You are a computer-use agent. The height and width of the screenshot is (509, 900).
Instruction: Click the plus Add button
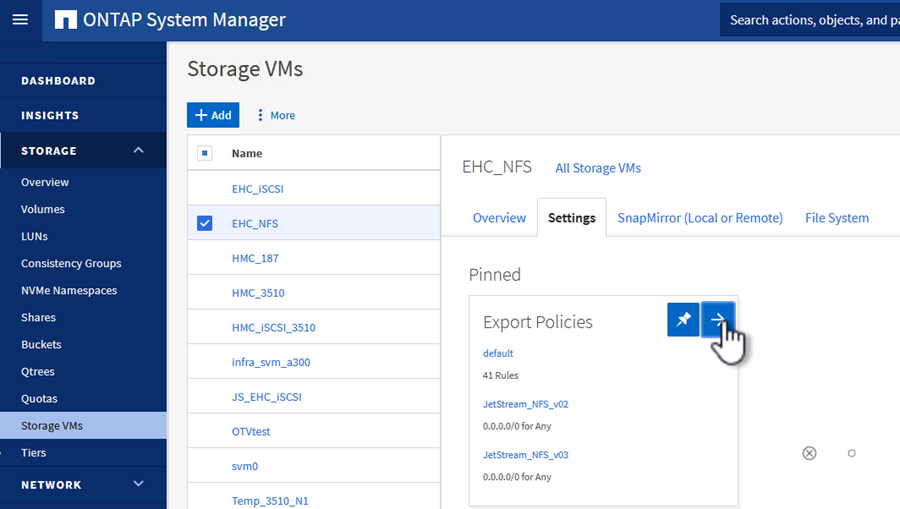click(x=213, y=115)
